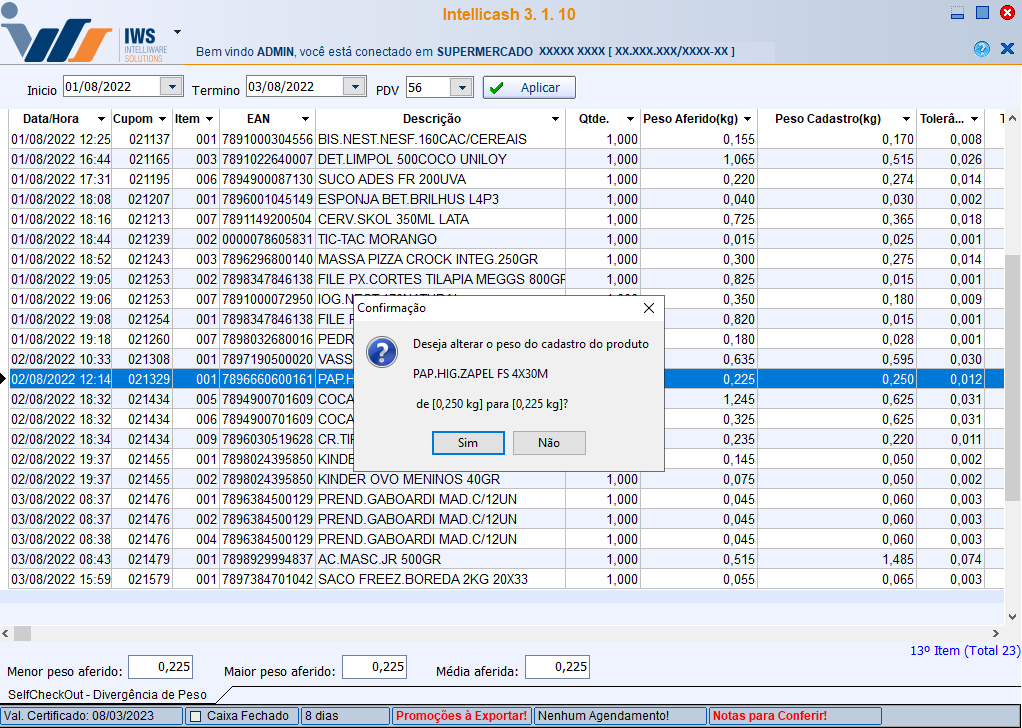This screenshot has width=1022, height=728.
Task: Expand the Termino date picker
Action: coord(354,87)
